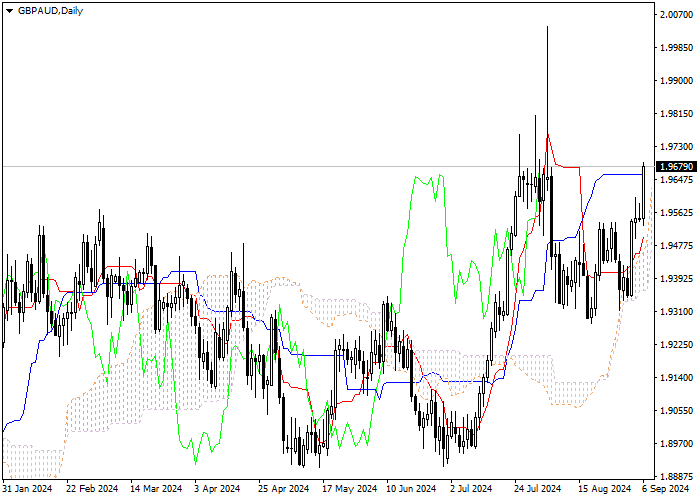The height and width of the screenshot is (500, 700).
Task: Click the 24 Jul 2024 date label
Action: (x=538, y=489)
